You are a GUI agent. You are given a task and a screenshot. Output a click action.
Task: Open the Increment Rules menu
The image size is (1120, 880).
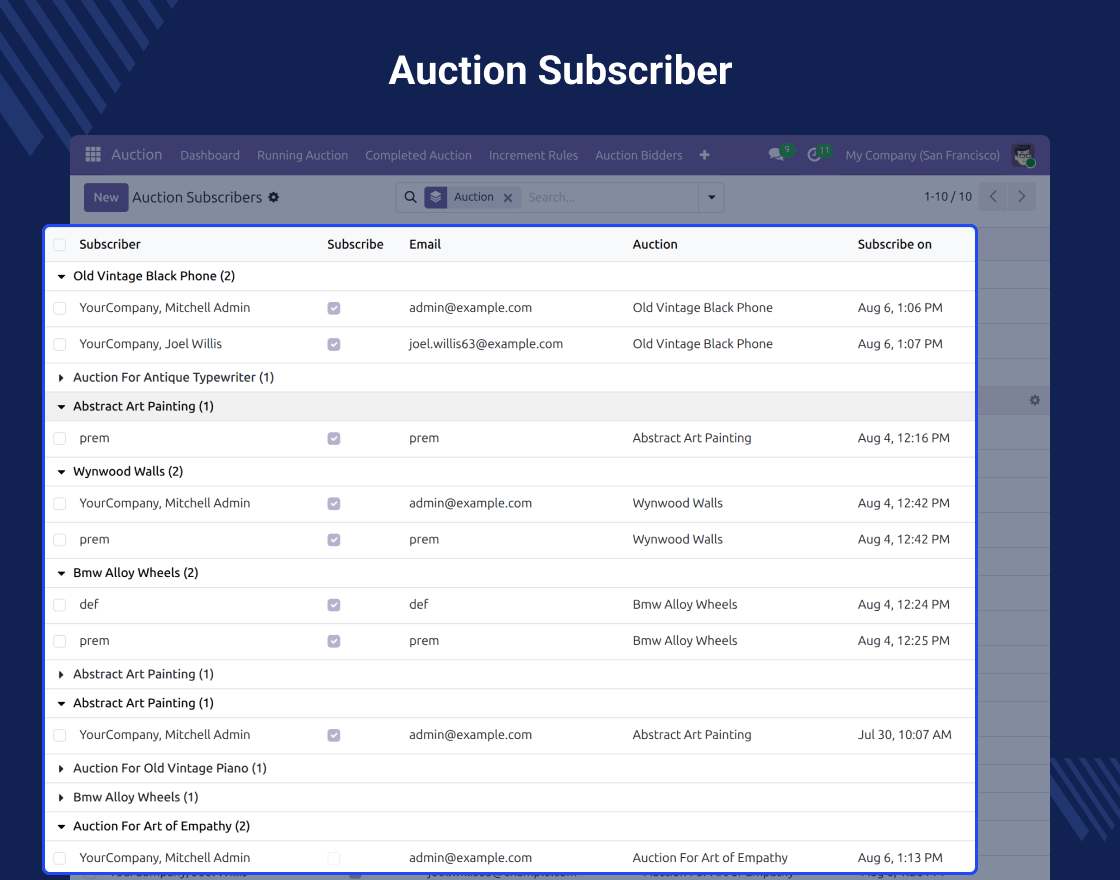click(534, 155)
